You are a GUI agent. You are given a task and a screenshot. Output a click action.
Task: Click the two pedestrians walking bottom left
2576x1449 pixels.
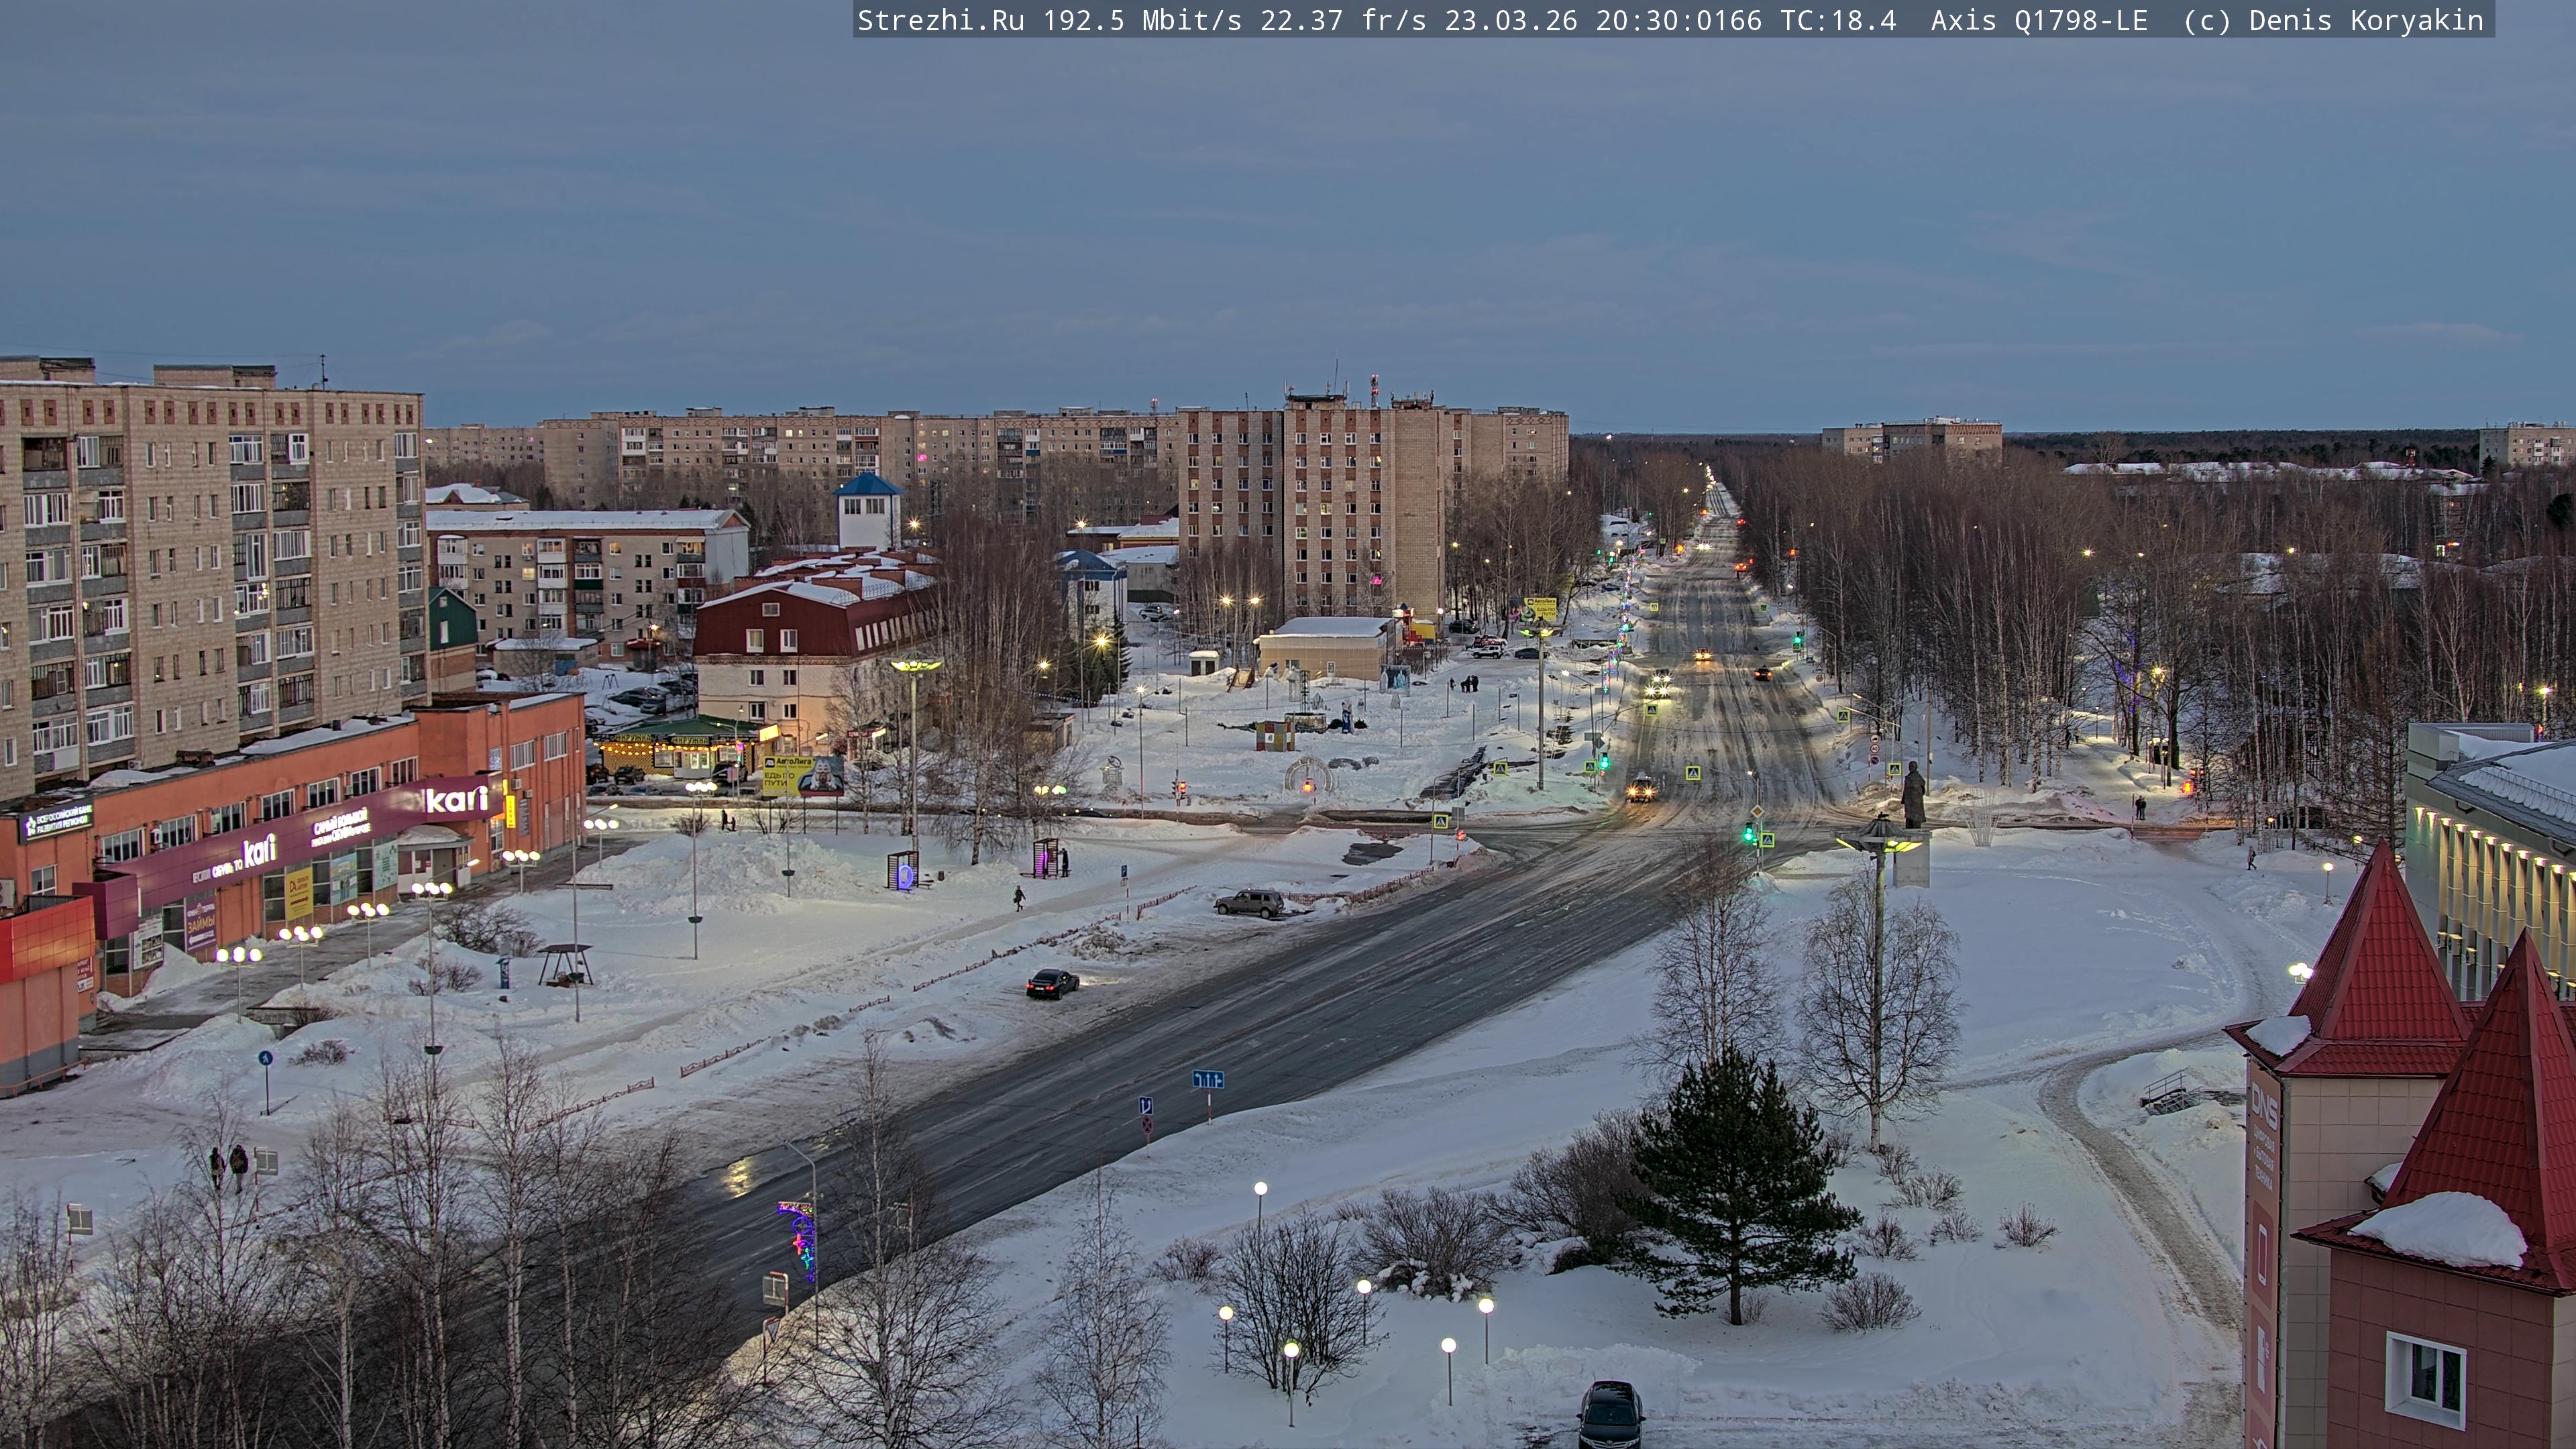(228, 1167)
